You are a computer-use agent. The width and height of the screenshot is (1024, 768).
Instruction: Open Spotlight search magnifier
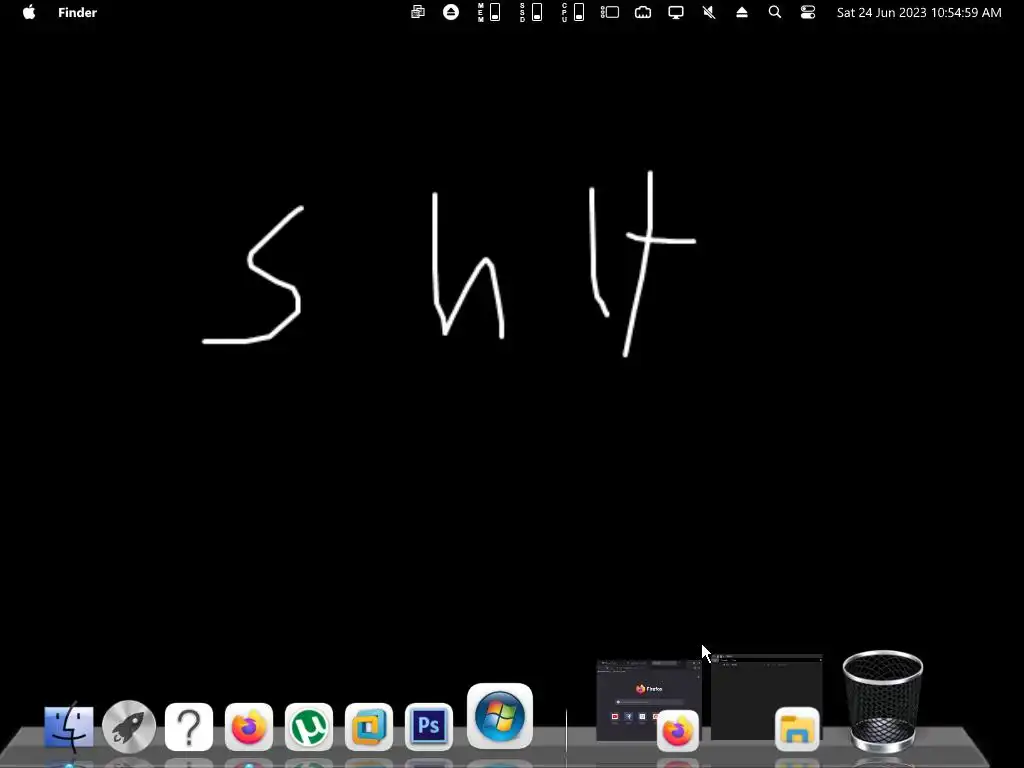[775, 12]
